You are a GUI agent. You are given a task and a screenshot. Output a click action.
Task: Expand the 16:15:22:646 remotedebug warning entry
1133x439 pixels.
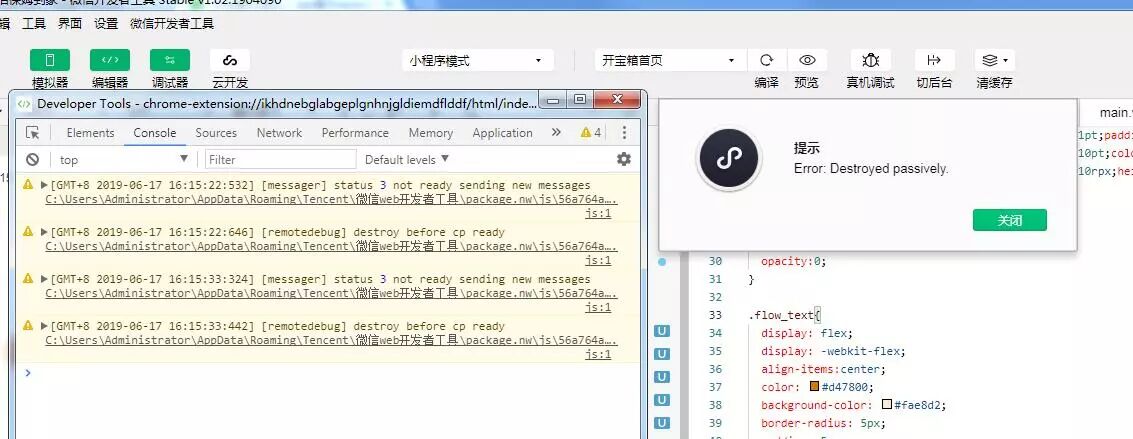44,232
